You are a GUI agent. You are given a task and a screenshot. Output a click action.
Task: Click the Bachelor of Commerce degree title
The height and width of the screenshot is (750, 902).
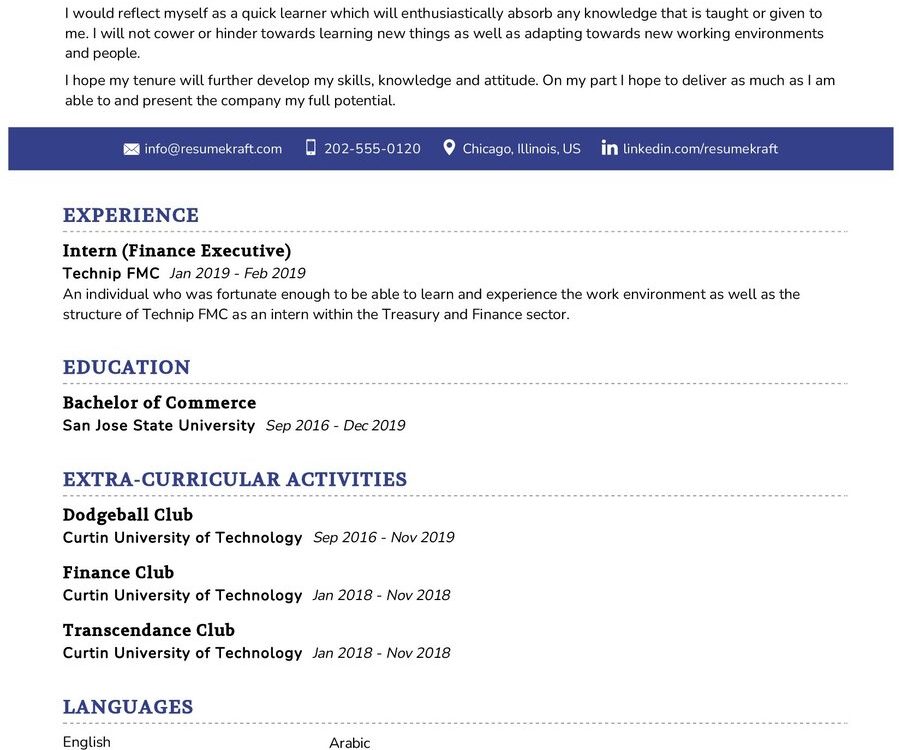pyautogui.click(x=160, y=402)
